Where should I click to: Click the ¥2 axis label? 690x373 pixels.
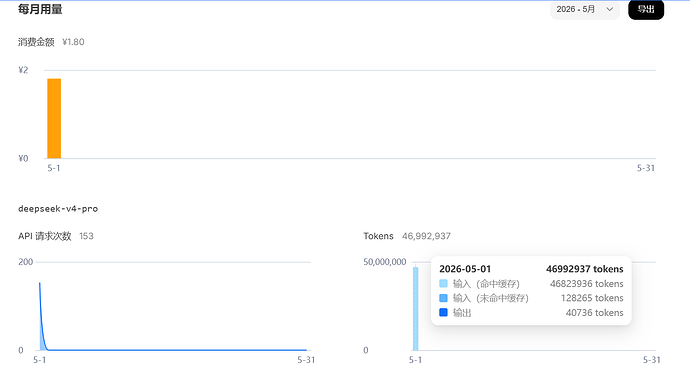point(23,70)
